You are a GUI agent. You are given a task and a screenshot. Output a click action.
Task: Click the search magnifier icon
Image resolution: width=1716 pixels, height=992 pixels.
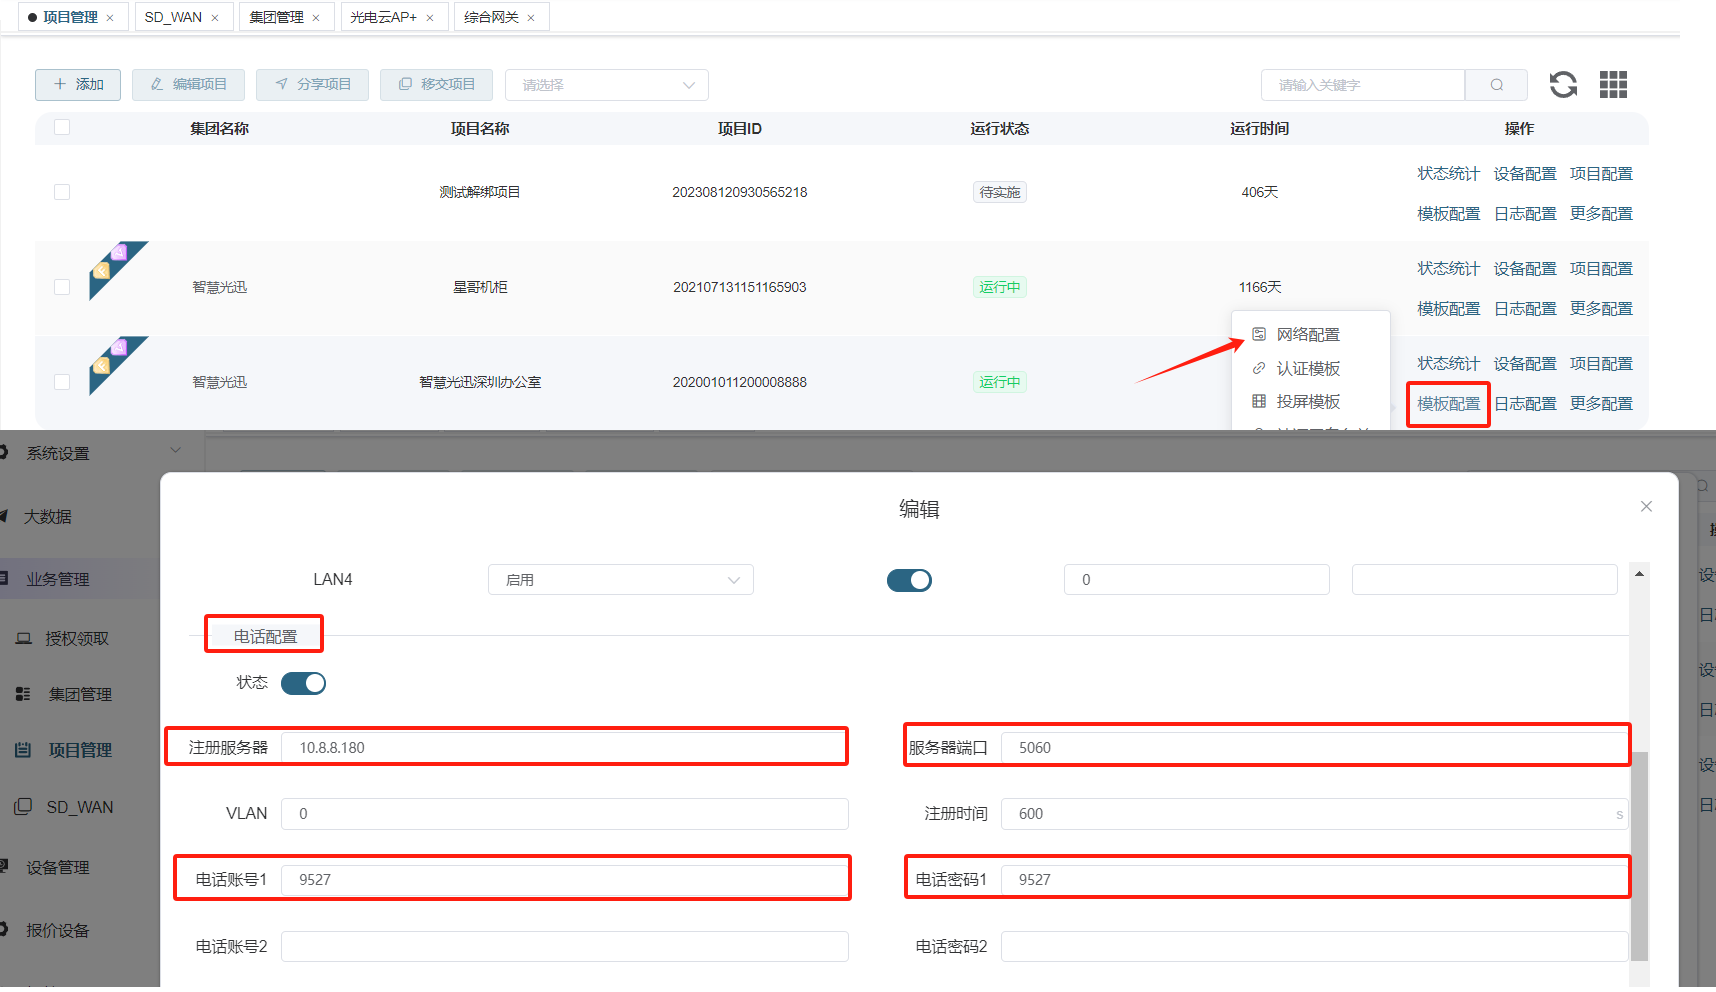1496,85
